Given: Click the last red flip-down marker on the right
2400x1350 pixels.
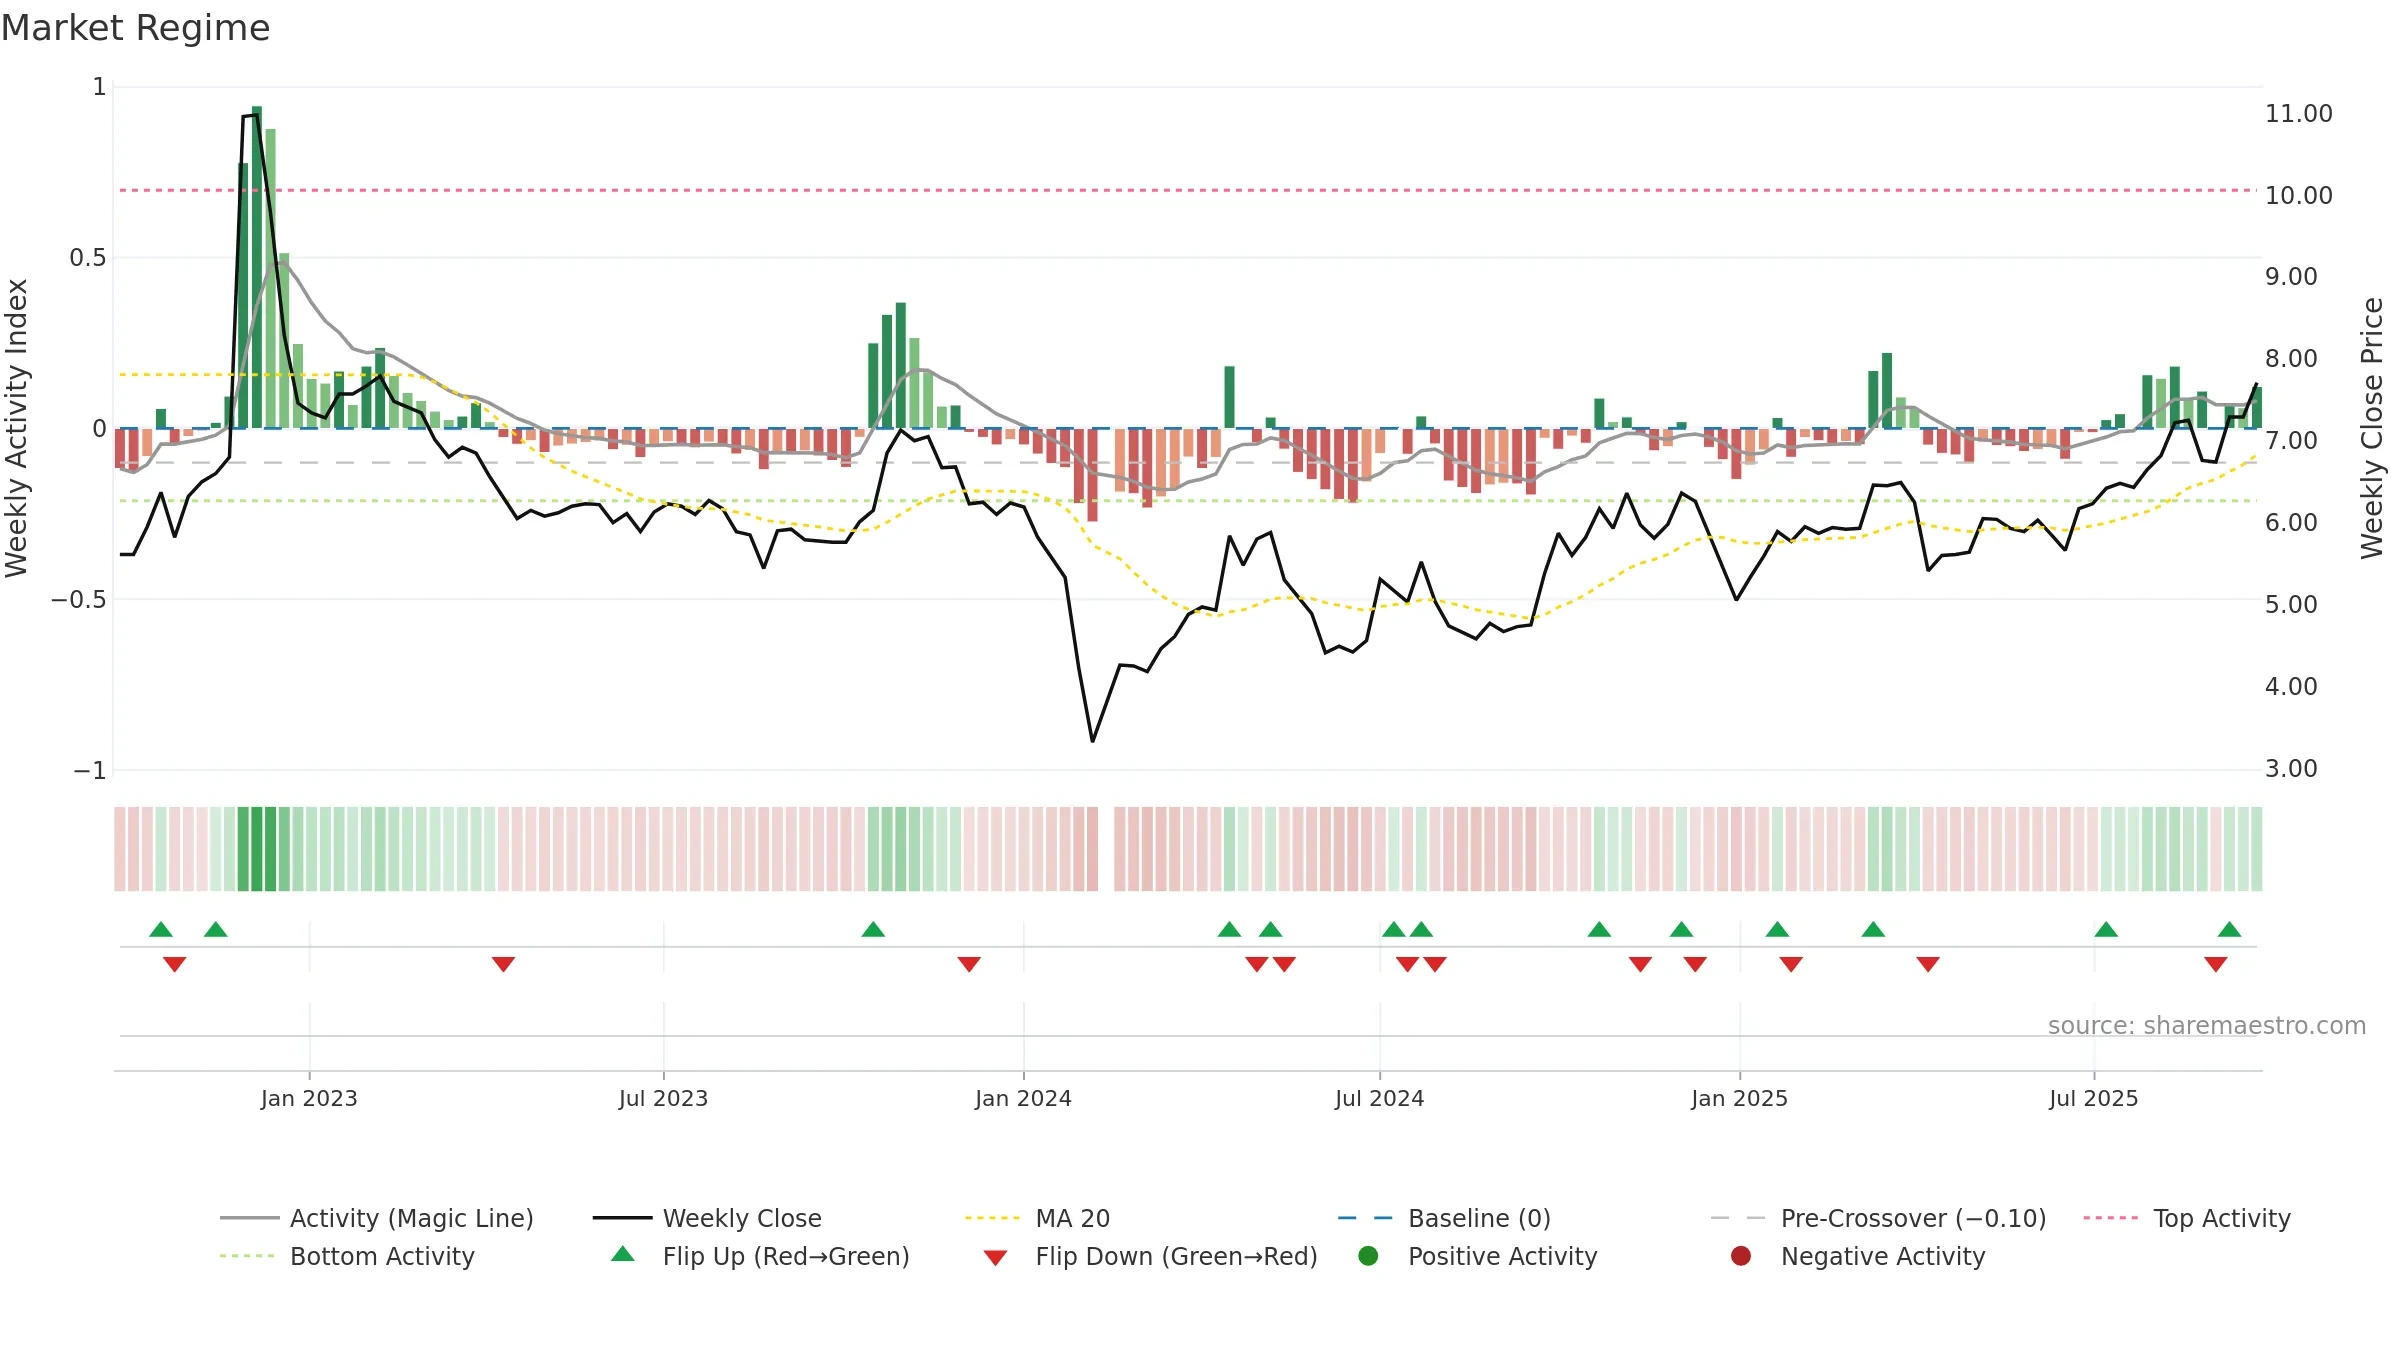Looking at the screenshot, I should [x=2215, y=964].
